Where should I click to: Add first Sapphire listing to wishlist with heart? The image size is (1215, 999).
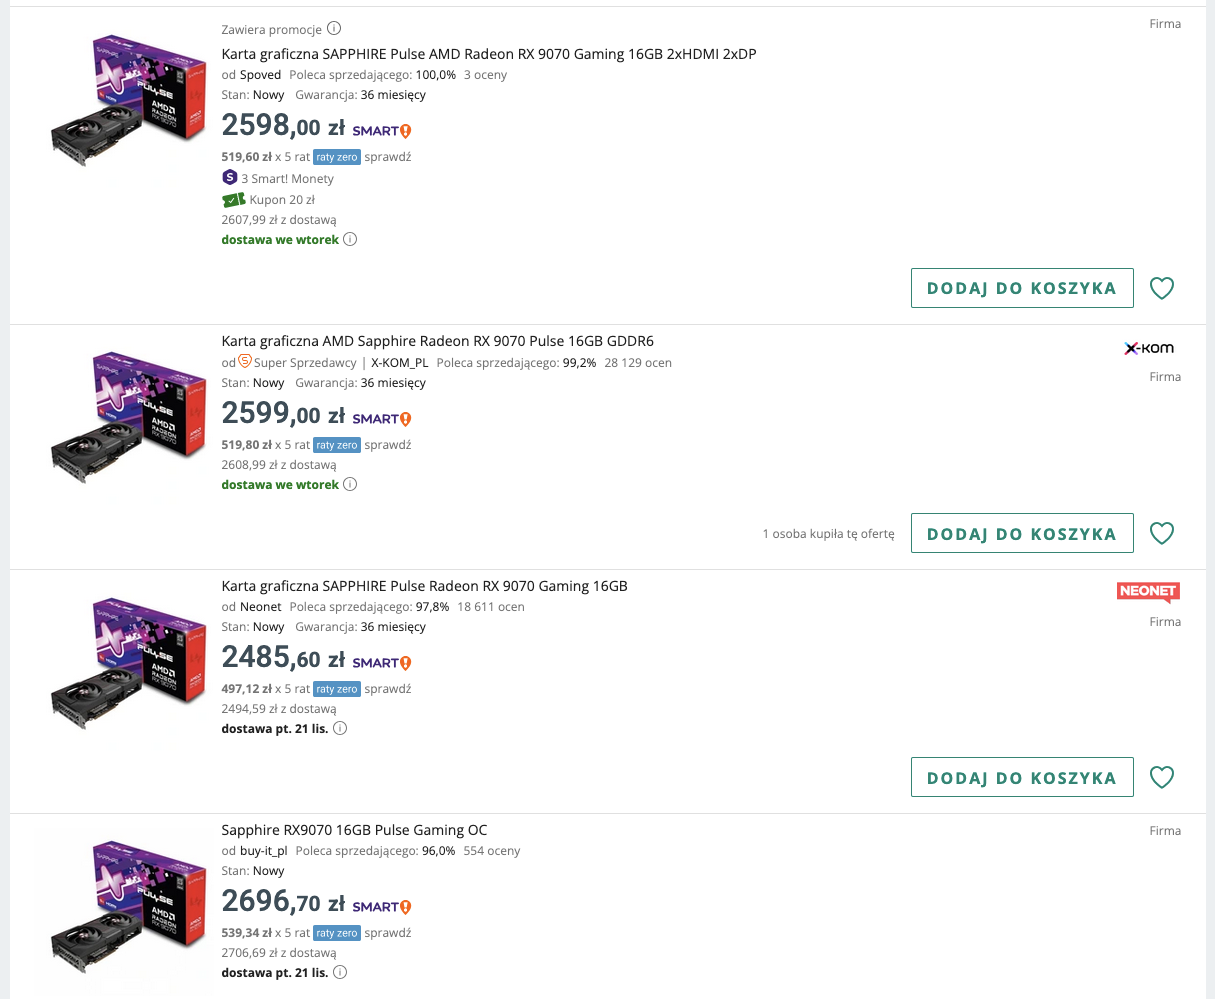coord(1161,288)
